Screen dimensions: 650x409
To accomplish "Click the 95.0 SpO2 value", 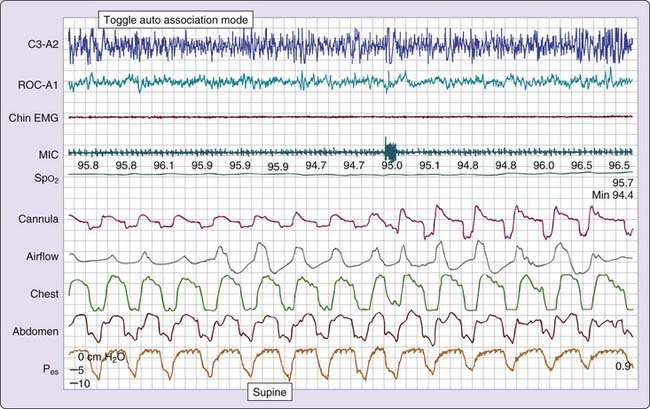I will coord(392,166).
